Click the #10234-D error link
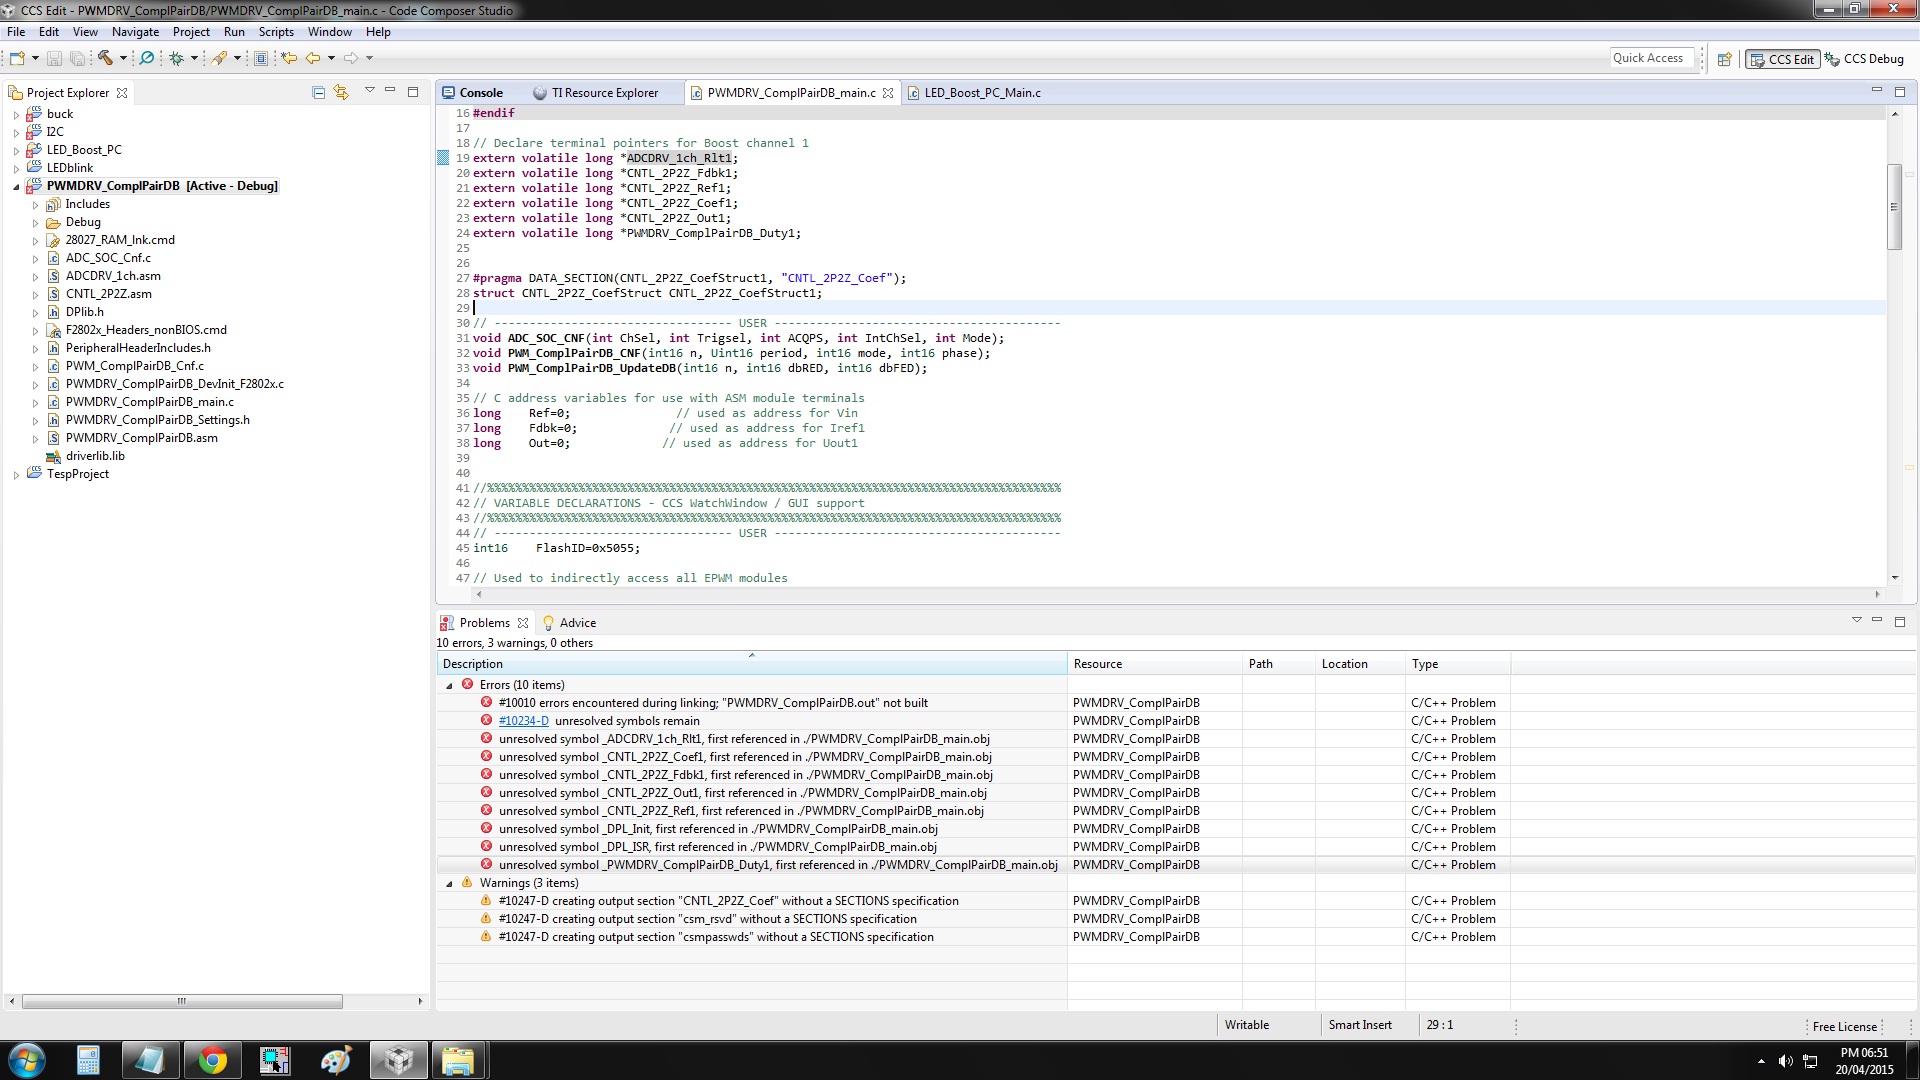Image resolution: width=1920 pixels, height=1080 pixels. point(523,721)
